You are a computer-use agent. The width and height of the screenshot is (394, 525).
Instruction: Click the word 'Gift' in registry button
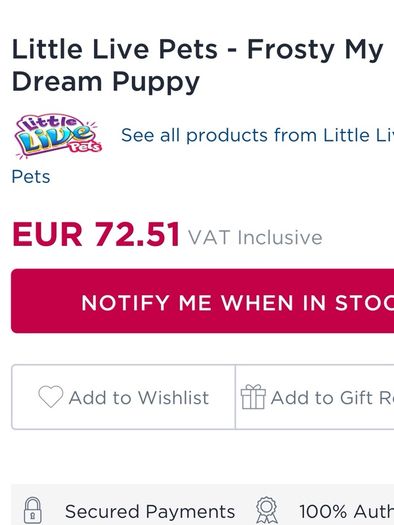tap(356, 398)
